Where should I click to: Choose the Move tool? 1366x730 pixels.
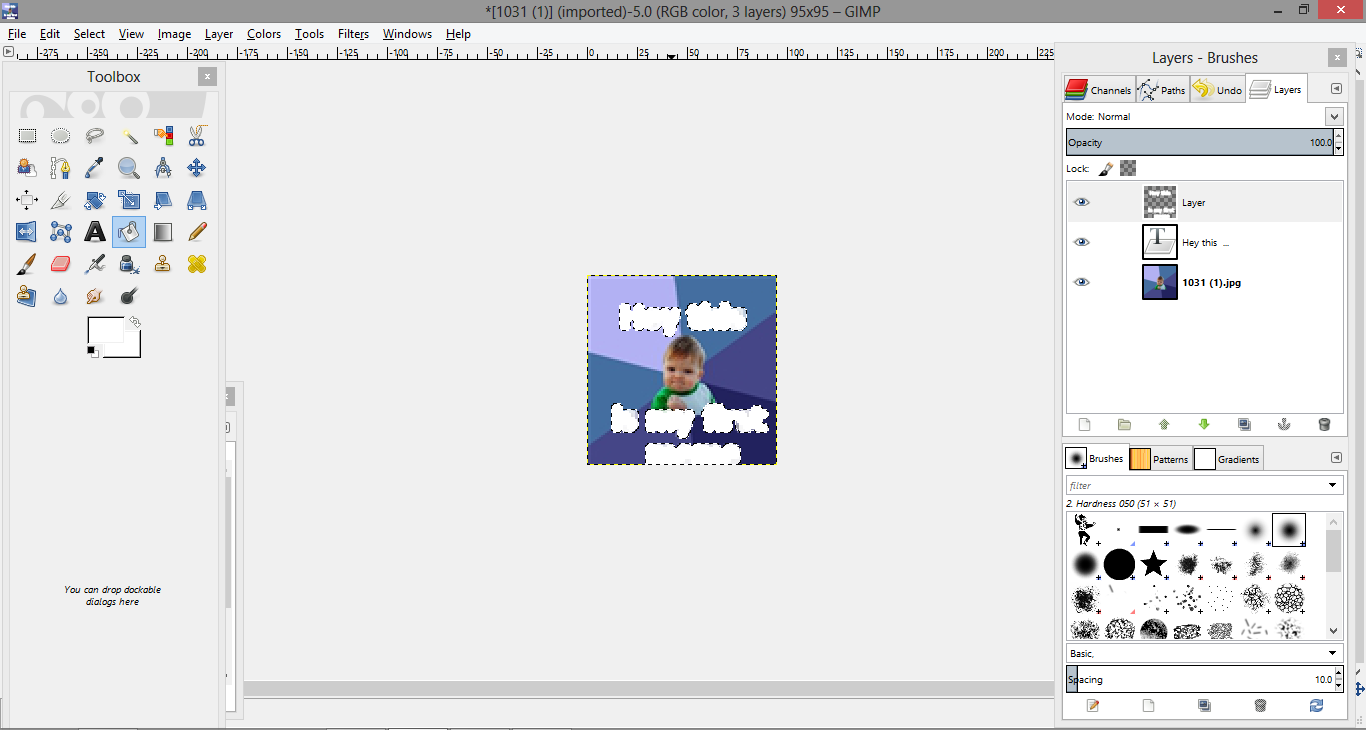tap(197, 168)
